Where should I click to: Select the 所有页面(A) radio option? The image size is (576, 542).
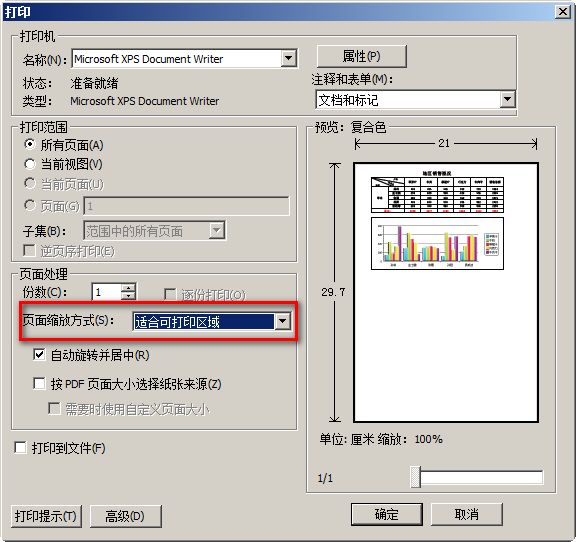click(30, 144)
